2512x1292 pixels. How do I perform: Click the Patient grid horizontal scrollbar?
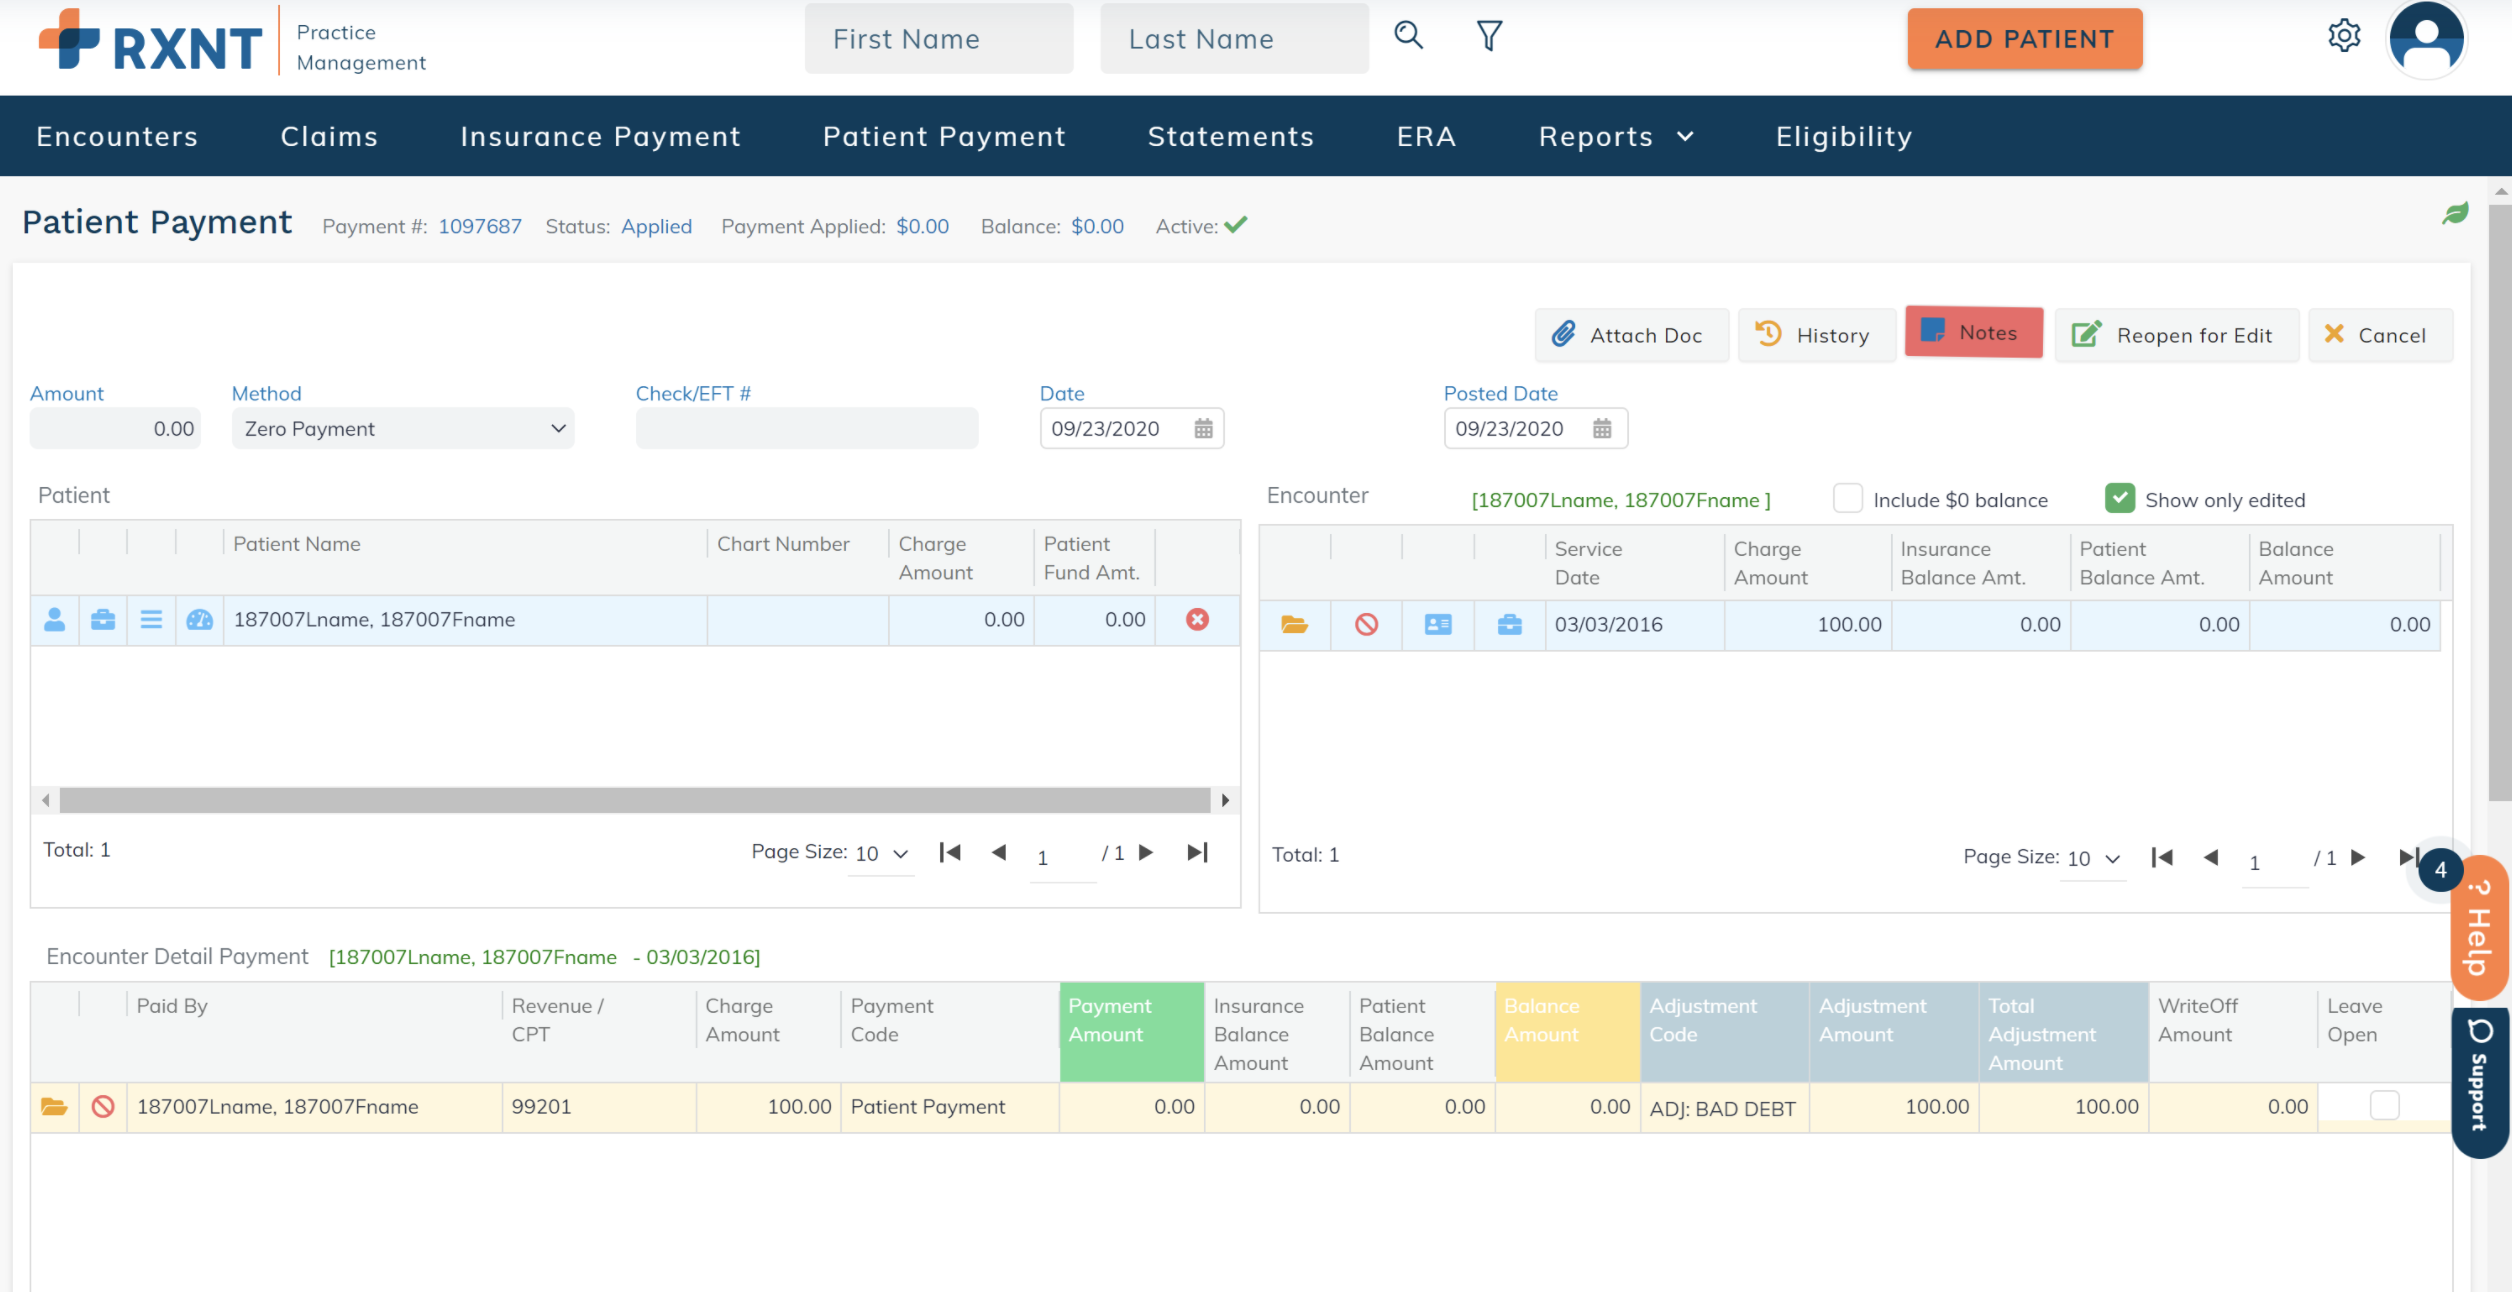[x=635, y=800]
